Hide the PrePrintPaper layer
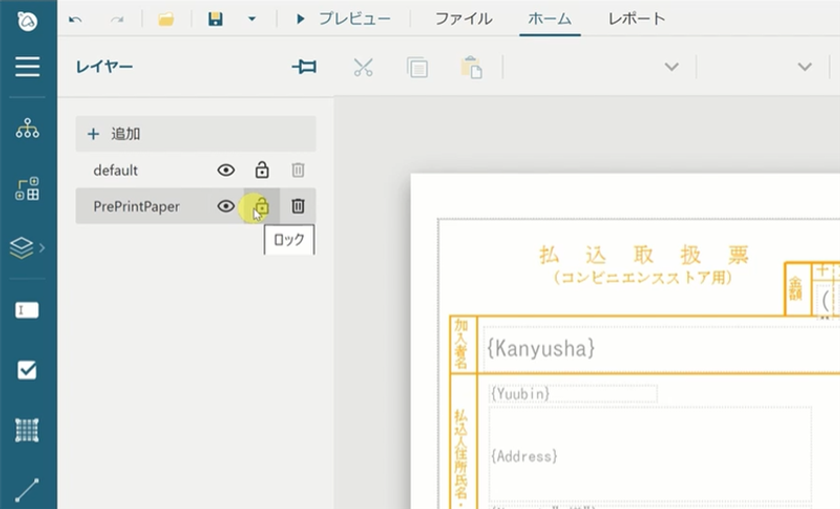This screenshot has width=840, height=509. point(226,206)
